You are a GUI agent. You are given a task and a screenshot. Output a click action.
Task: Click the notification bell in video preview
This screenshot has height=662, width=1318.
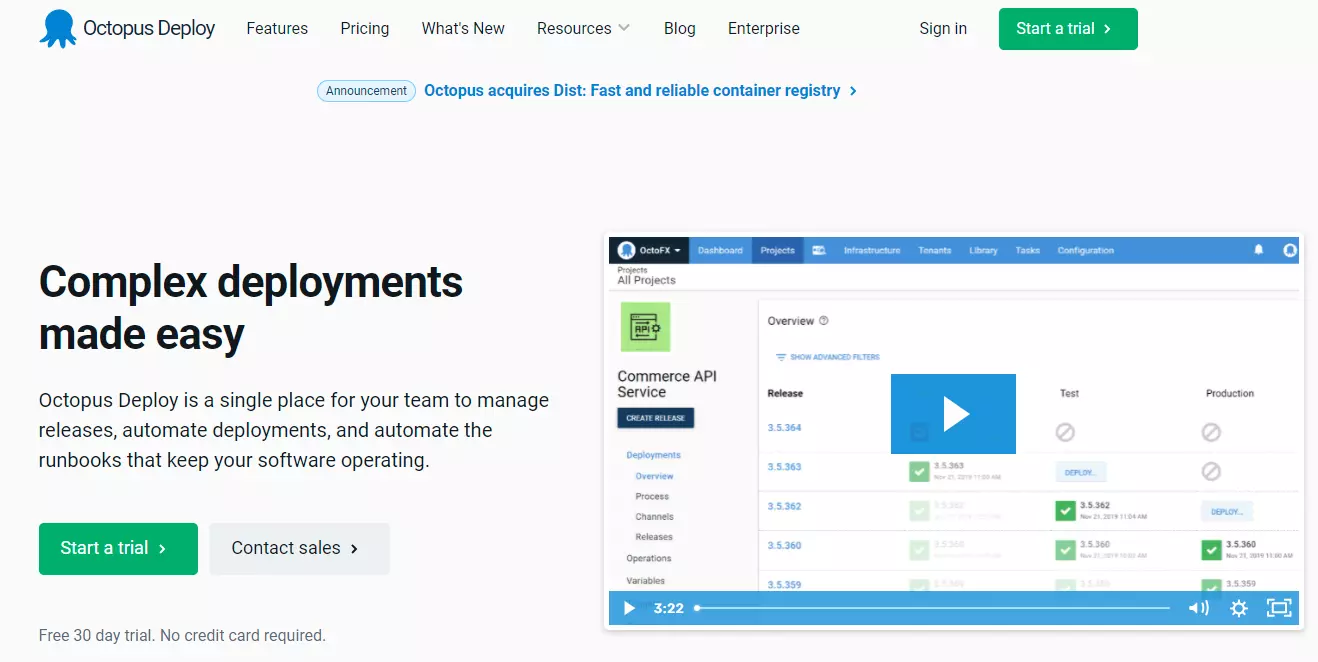tap(1259, 250)
